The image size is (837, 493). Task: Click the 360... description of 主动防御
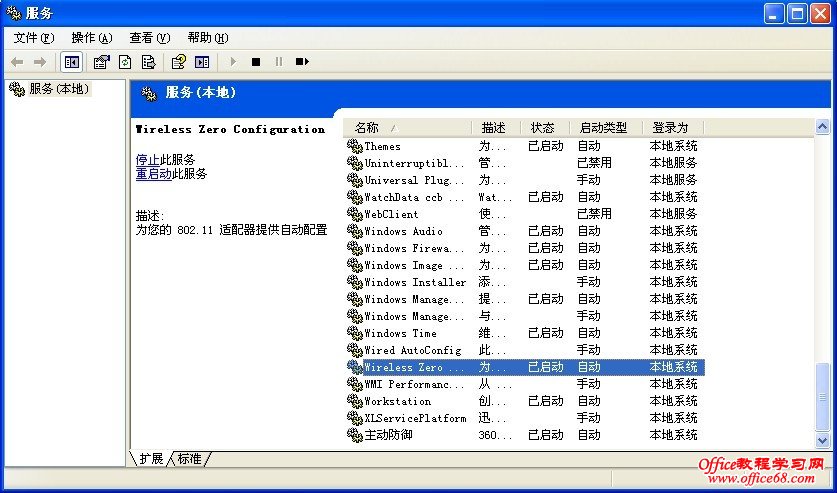coord(495,435)
